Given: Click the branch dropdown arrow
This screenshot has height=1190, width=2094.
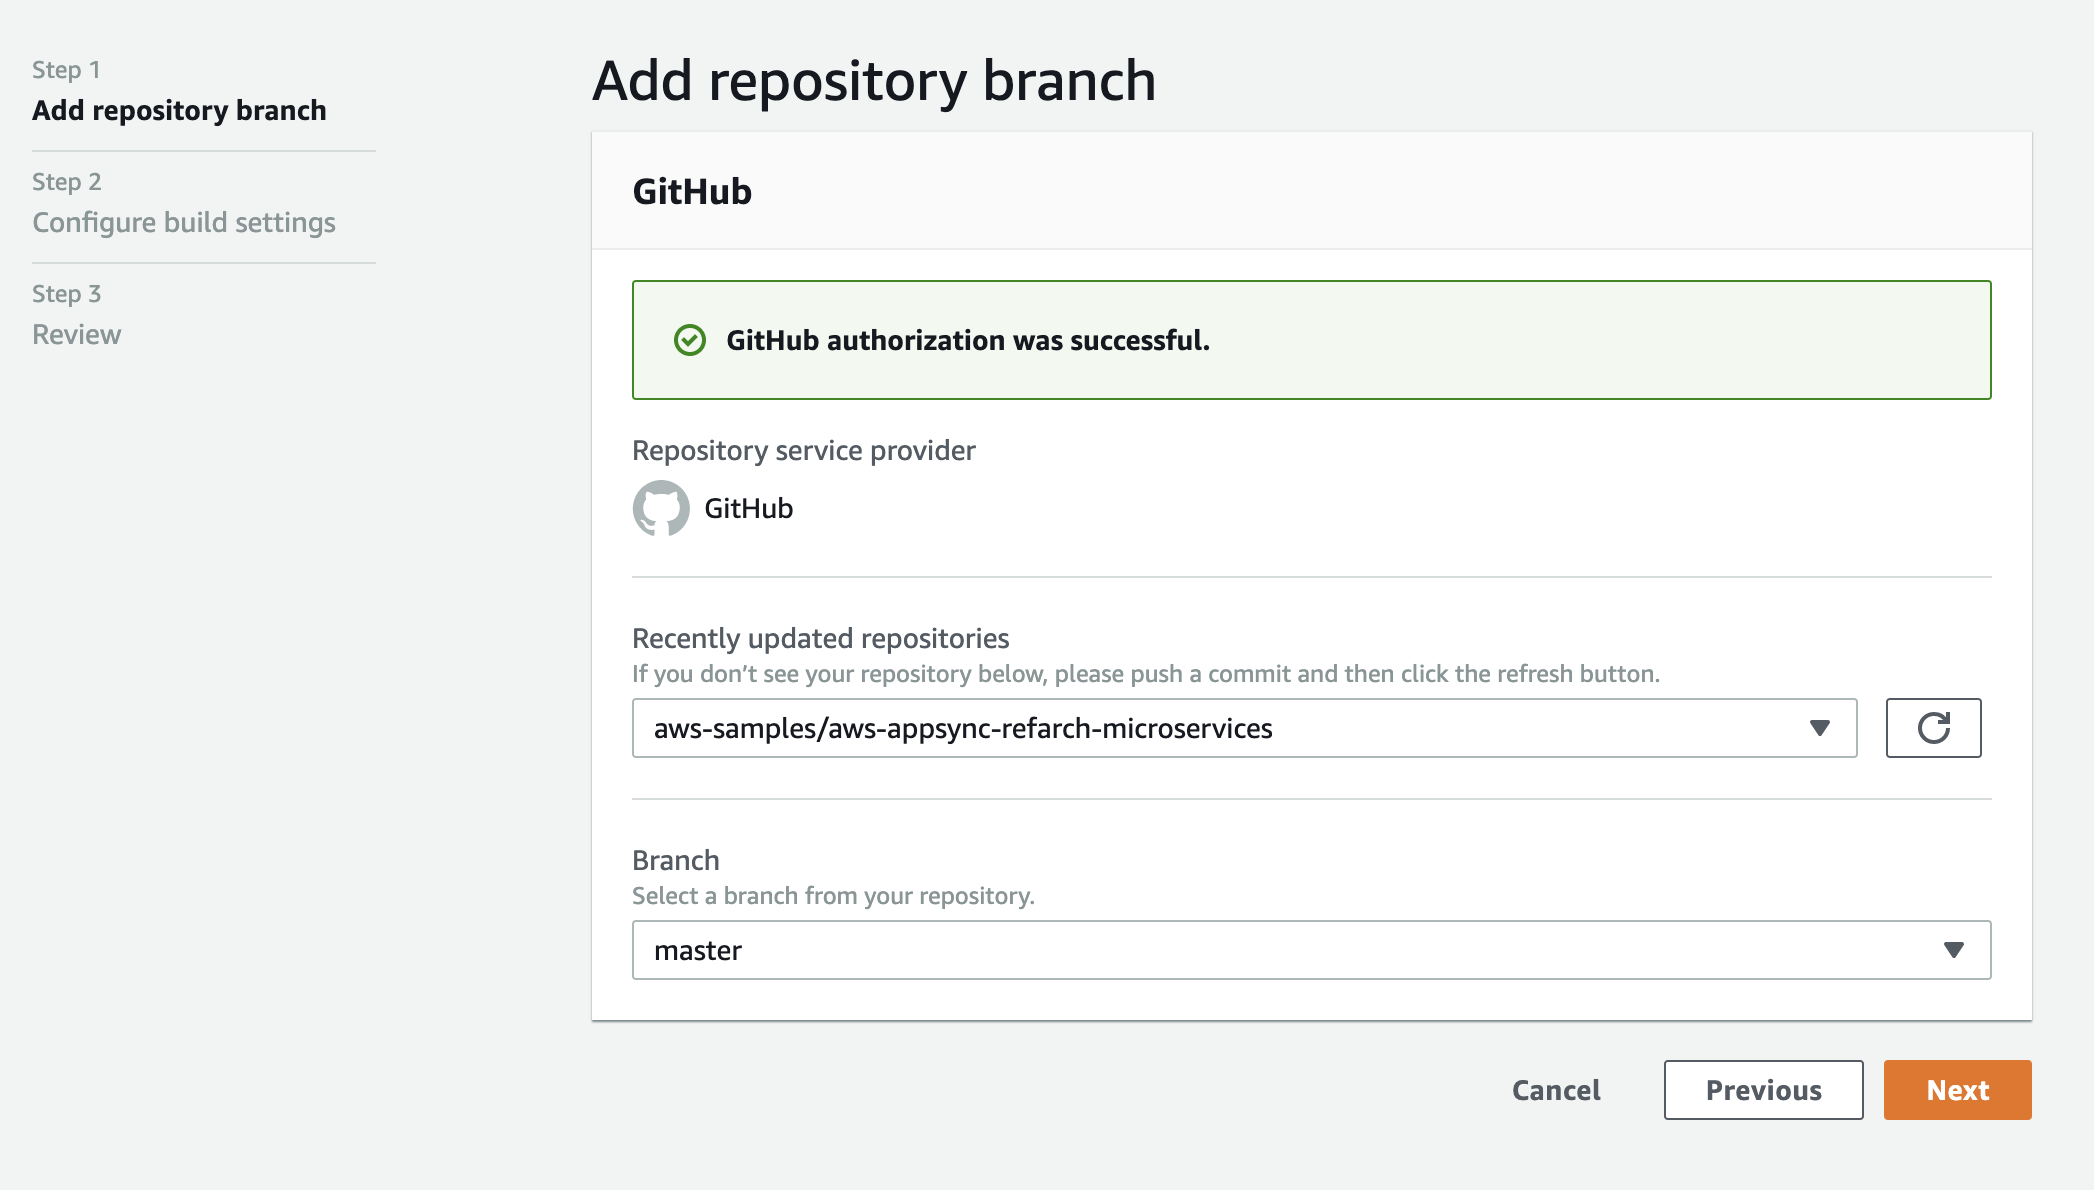Looking at the screenshot, I should [1953, 950].
